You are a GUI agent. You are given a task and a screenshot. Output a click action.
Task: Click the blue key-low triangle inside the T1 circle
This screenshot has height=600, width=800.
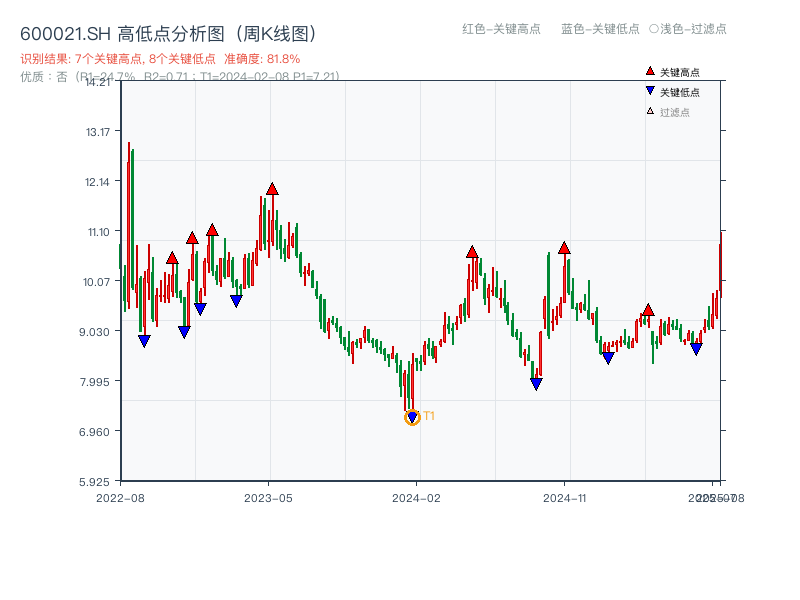click(x=412, y=415)
